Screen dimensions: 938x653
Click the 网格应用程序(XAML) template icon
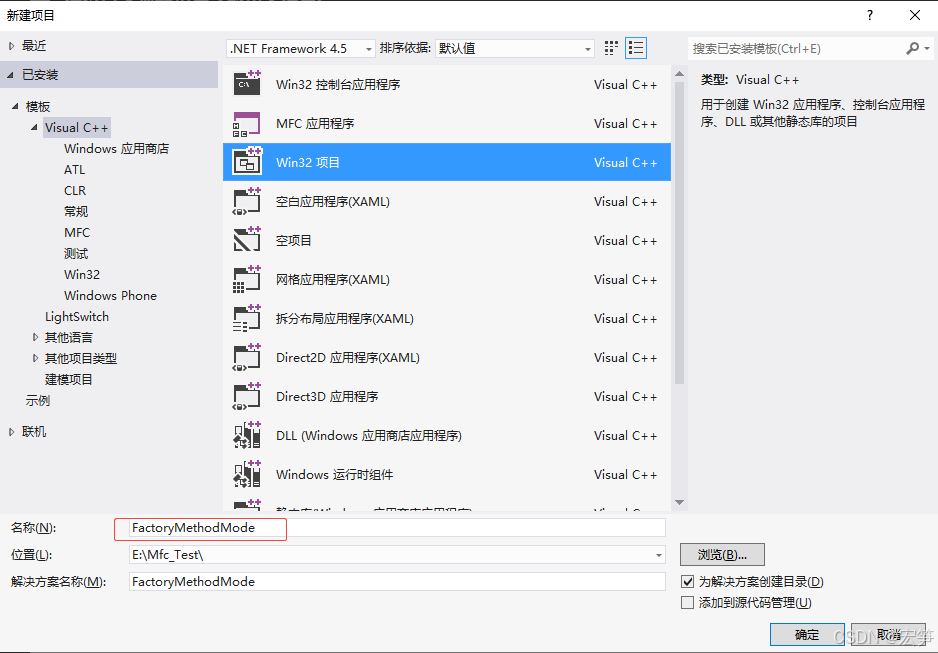[247, 279]
